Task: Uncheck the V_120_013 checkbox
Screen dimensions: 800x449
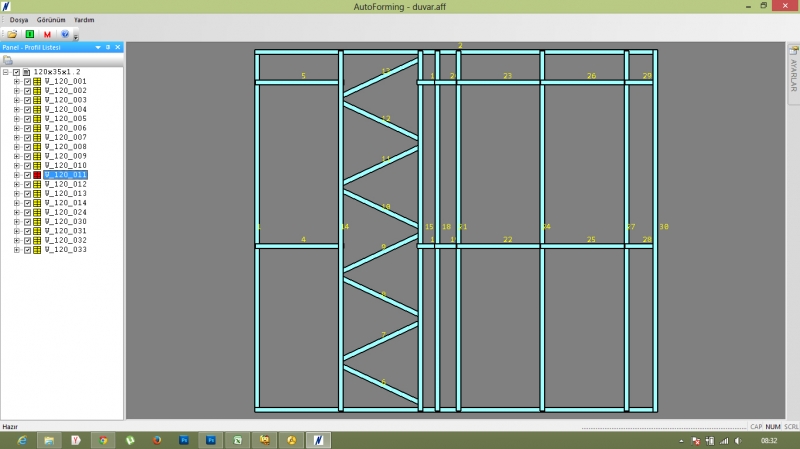Action: coord(28,194)
